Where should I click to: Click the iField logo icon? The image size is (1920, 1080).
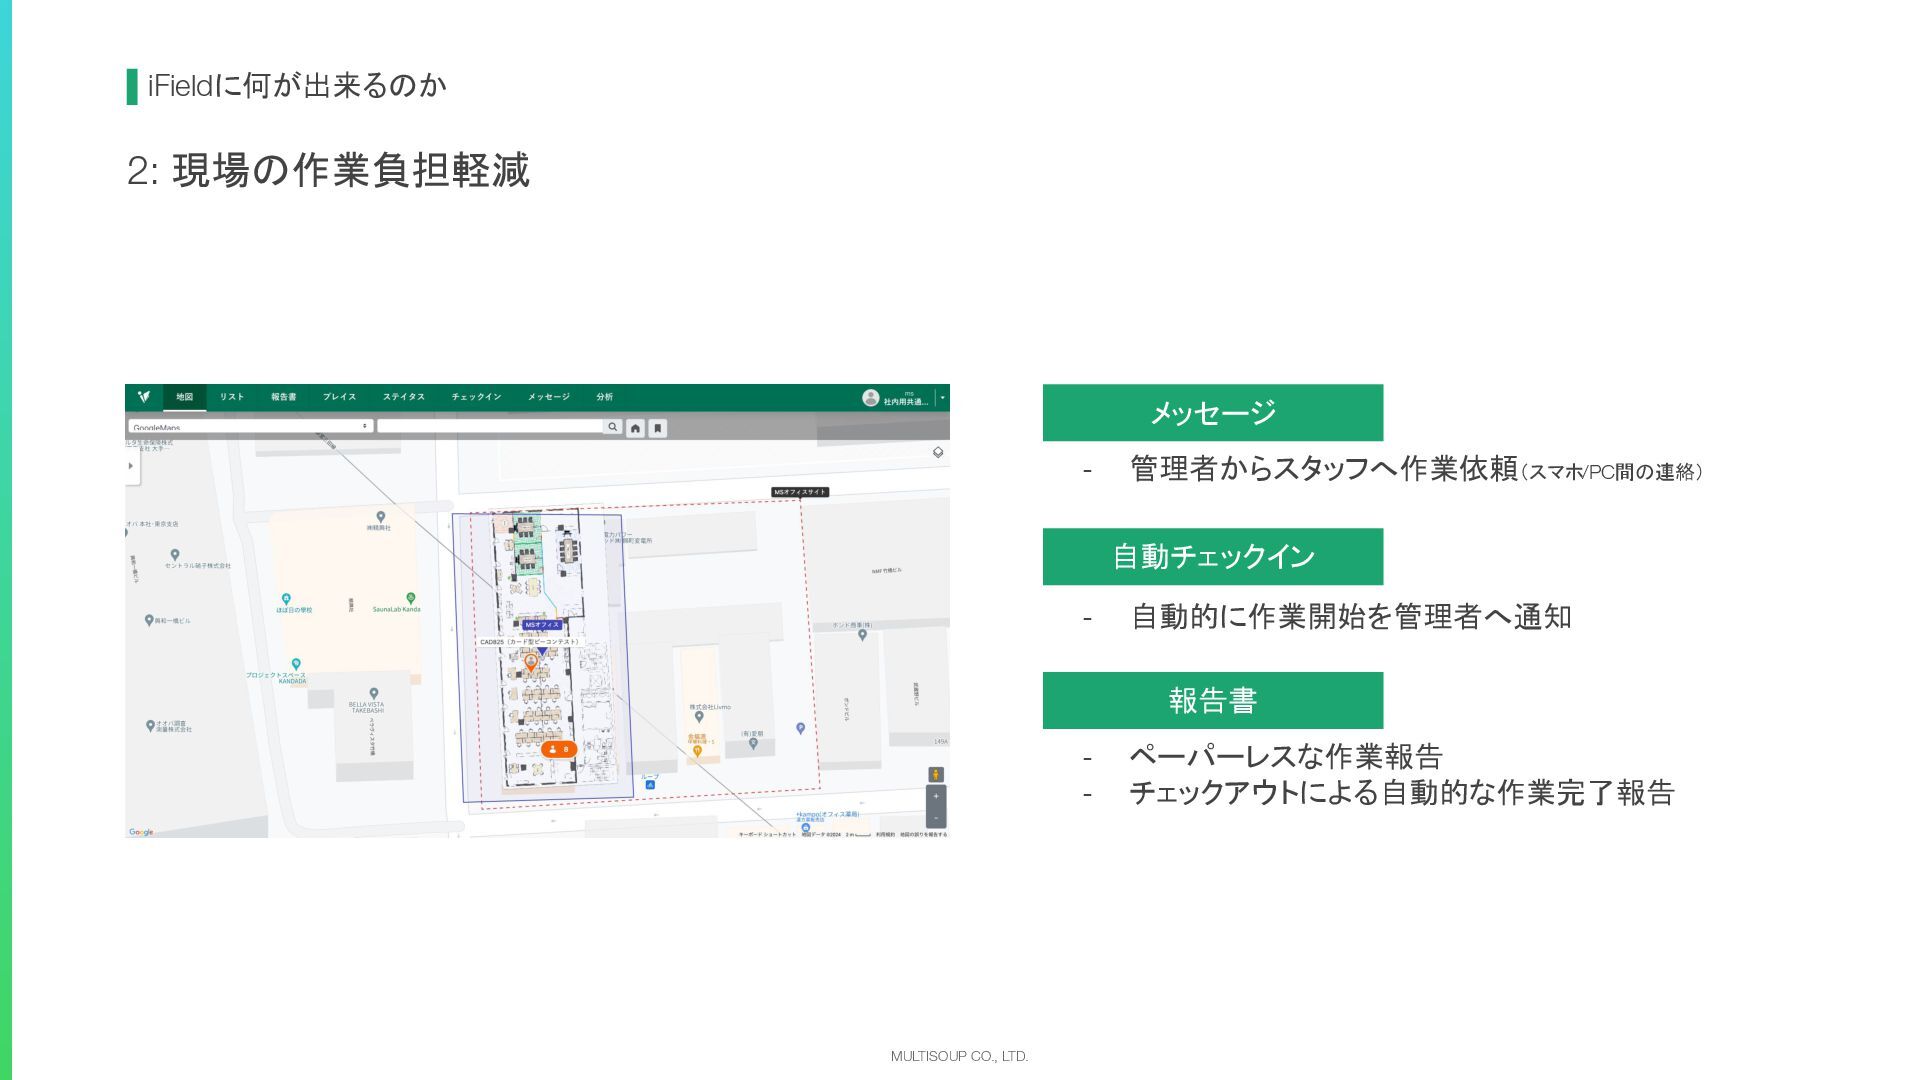pos(144,397)
